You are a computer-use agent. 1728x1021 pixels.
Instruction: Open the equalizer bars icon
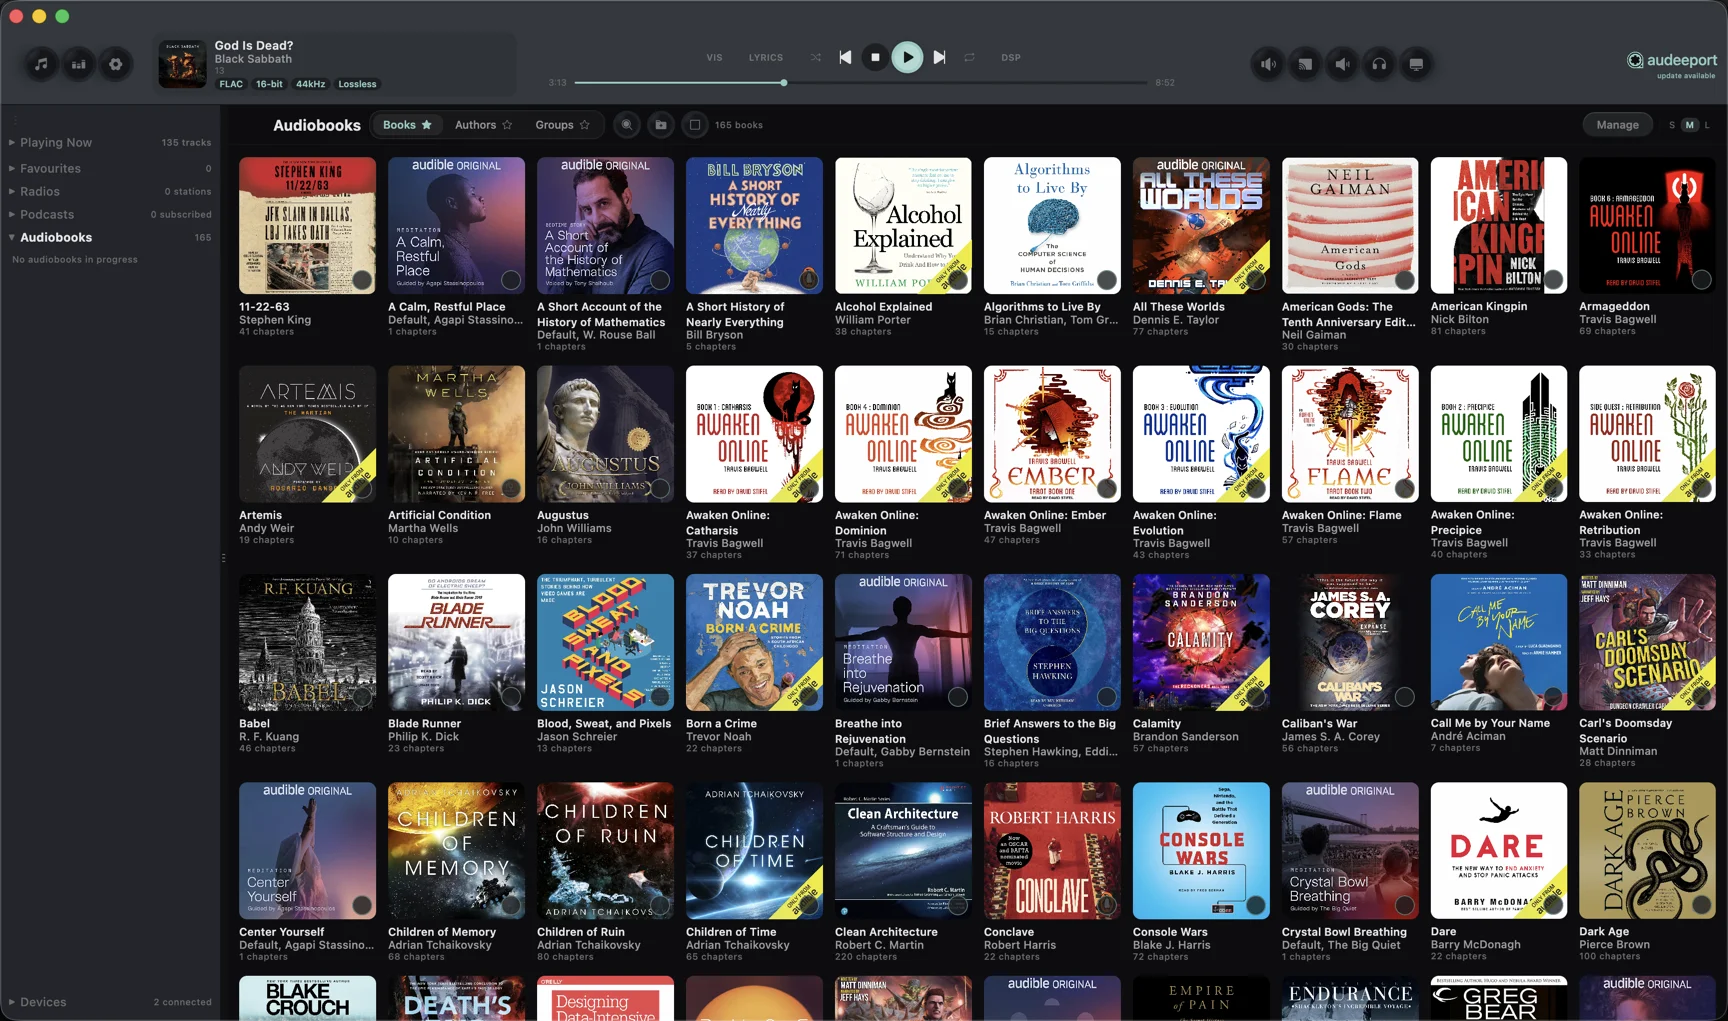[x=78, y=64]
